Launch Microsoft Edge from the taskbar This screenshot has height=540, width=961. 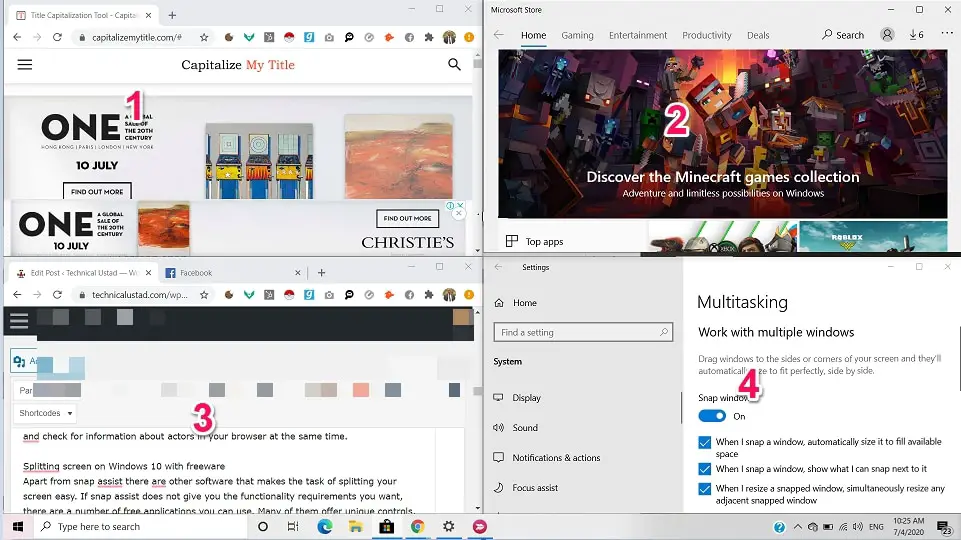[324, 527]
